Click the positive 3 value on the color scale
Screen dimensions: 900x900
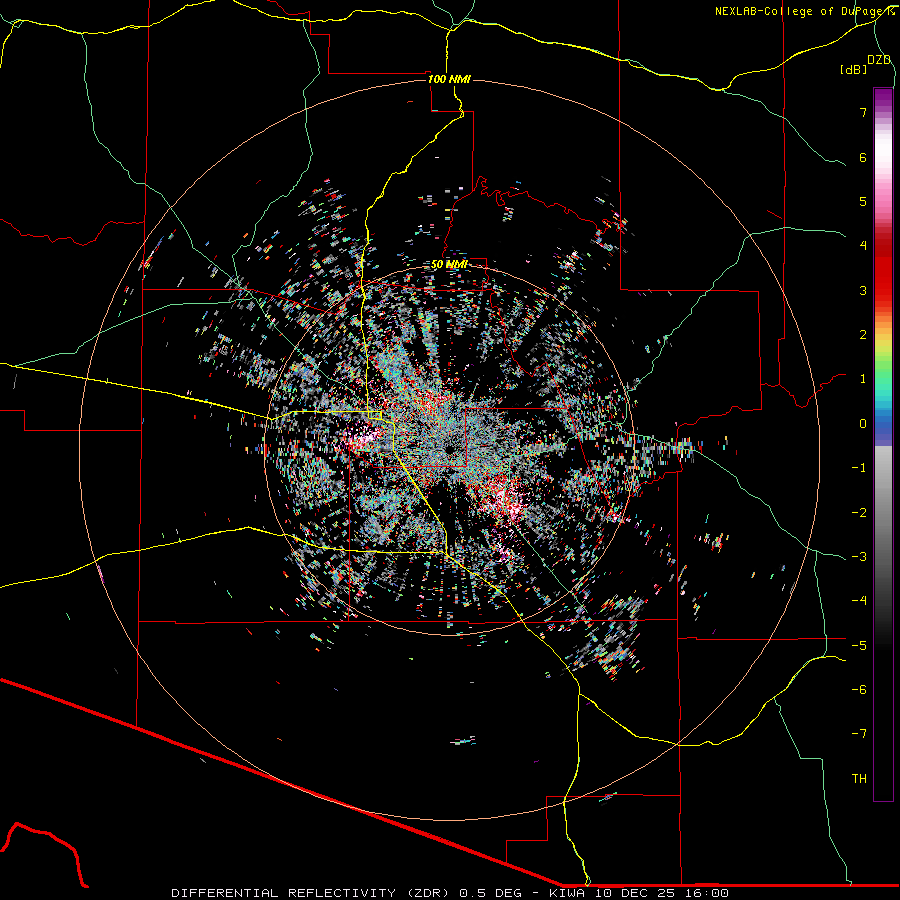click(x=863, y=290)
